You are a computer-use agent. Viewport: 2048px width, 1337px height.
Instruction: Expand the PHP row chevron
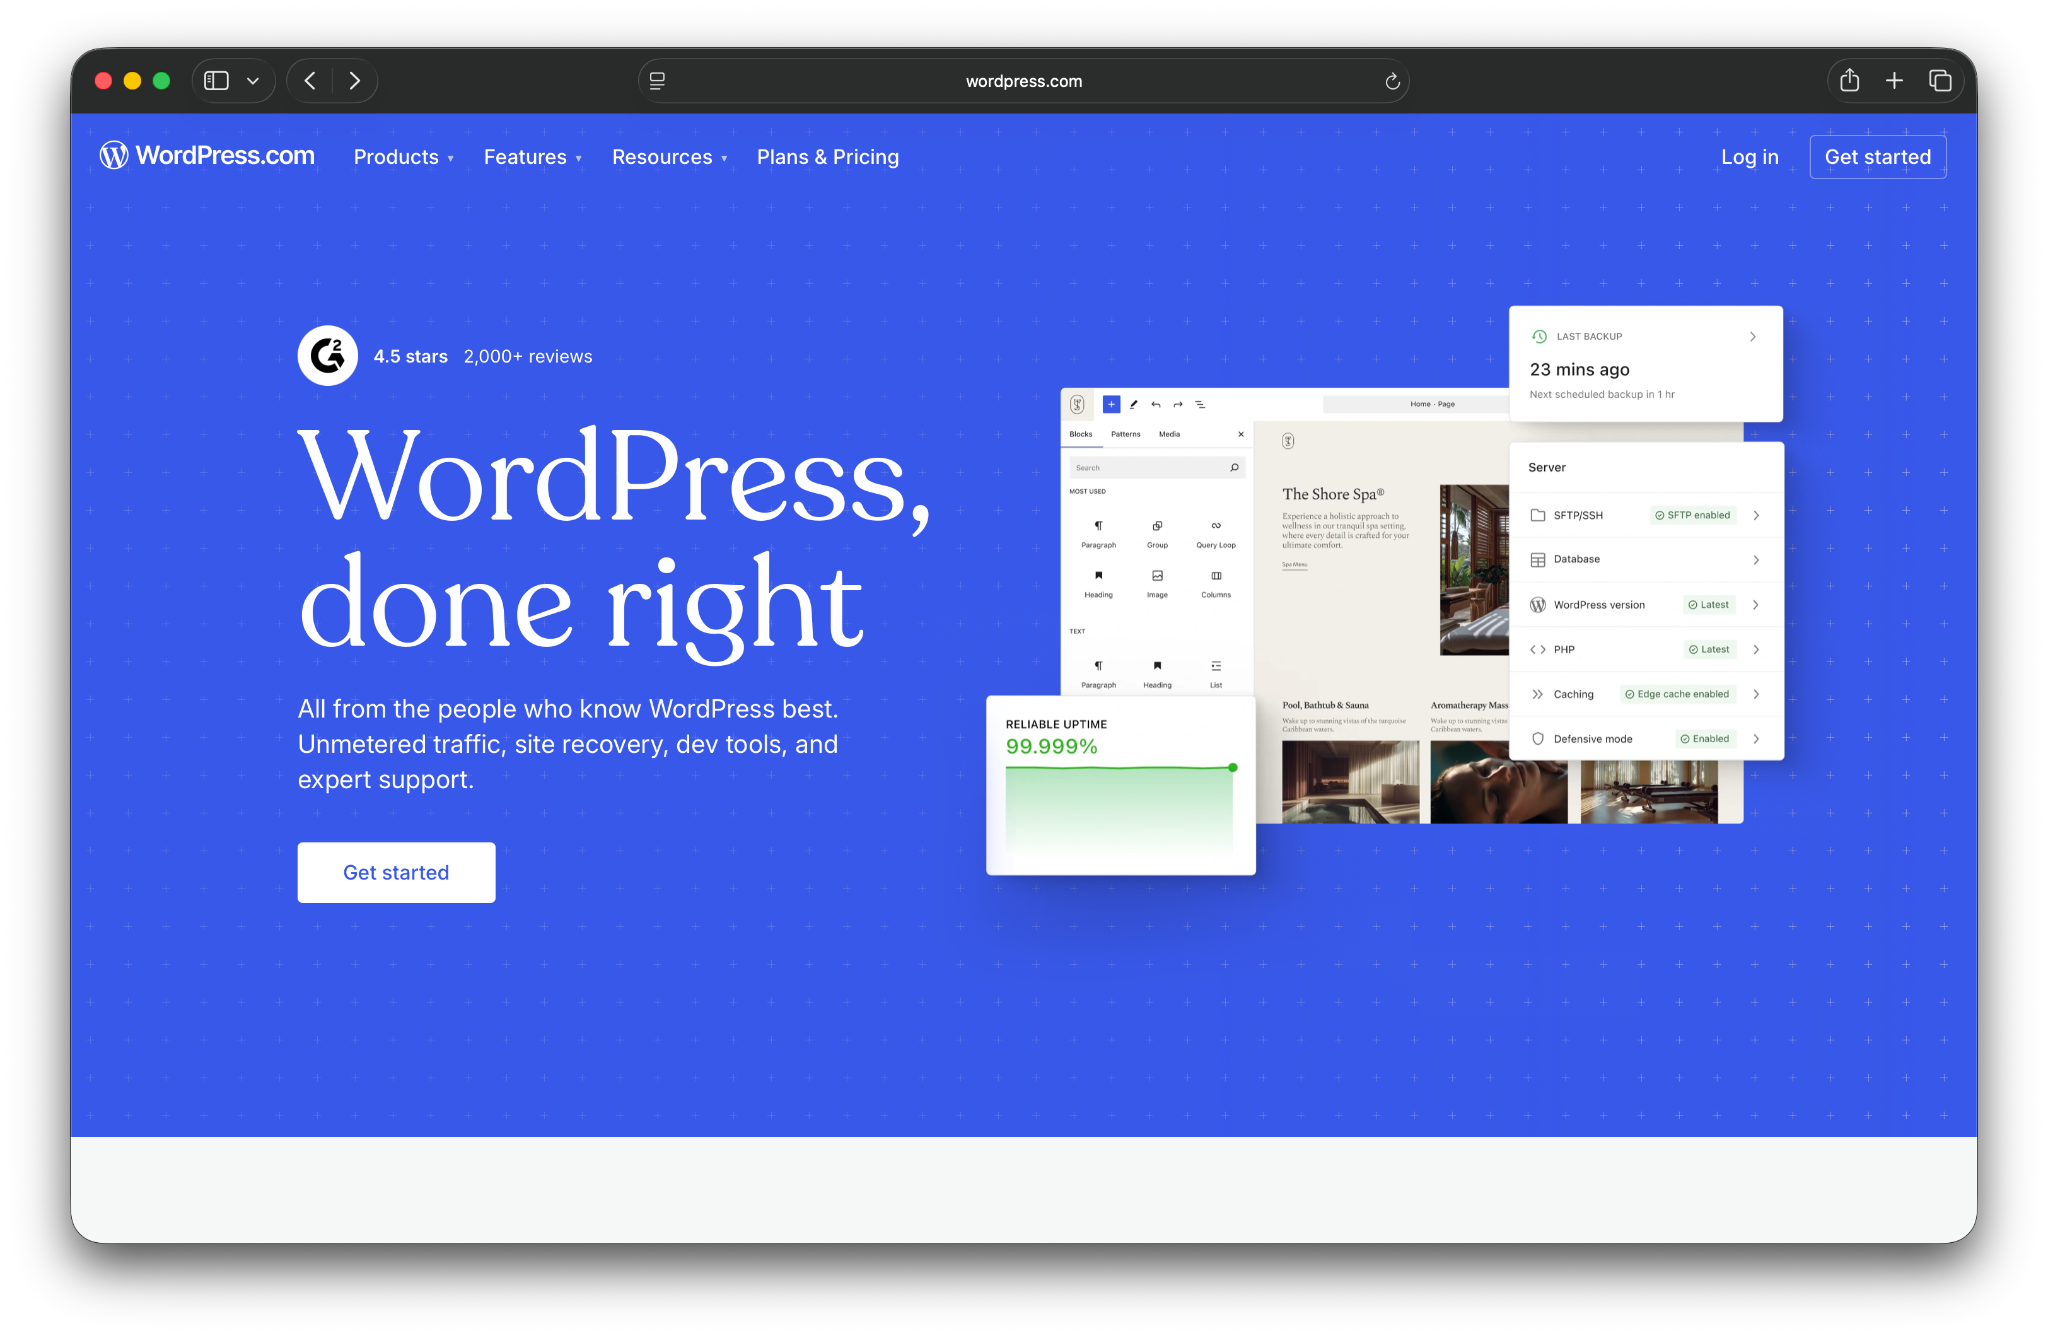click(1756, 650)
